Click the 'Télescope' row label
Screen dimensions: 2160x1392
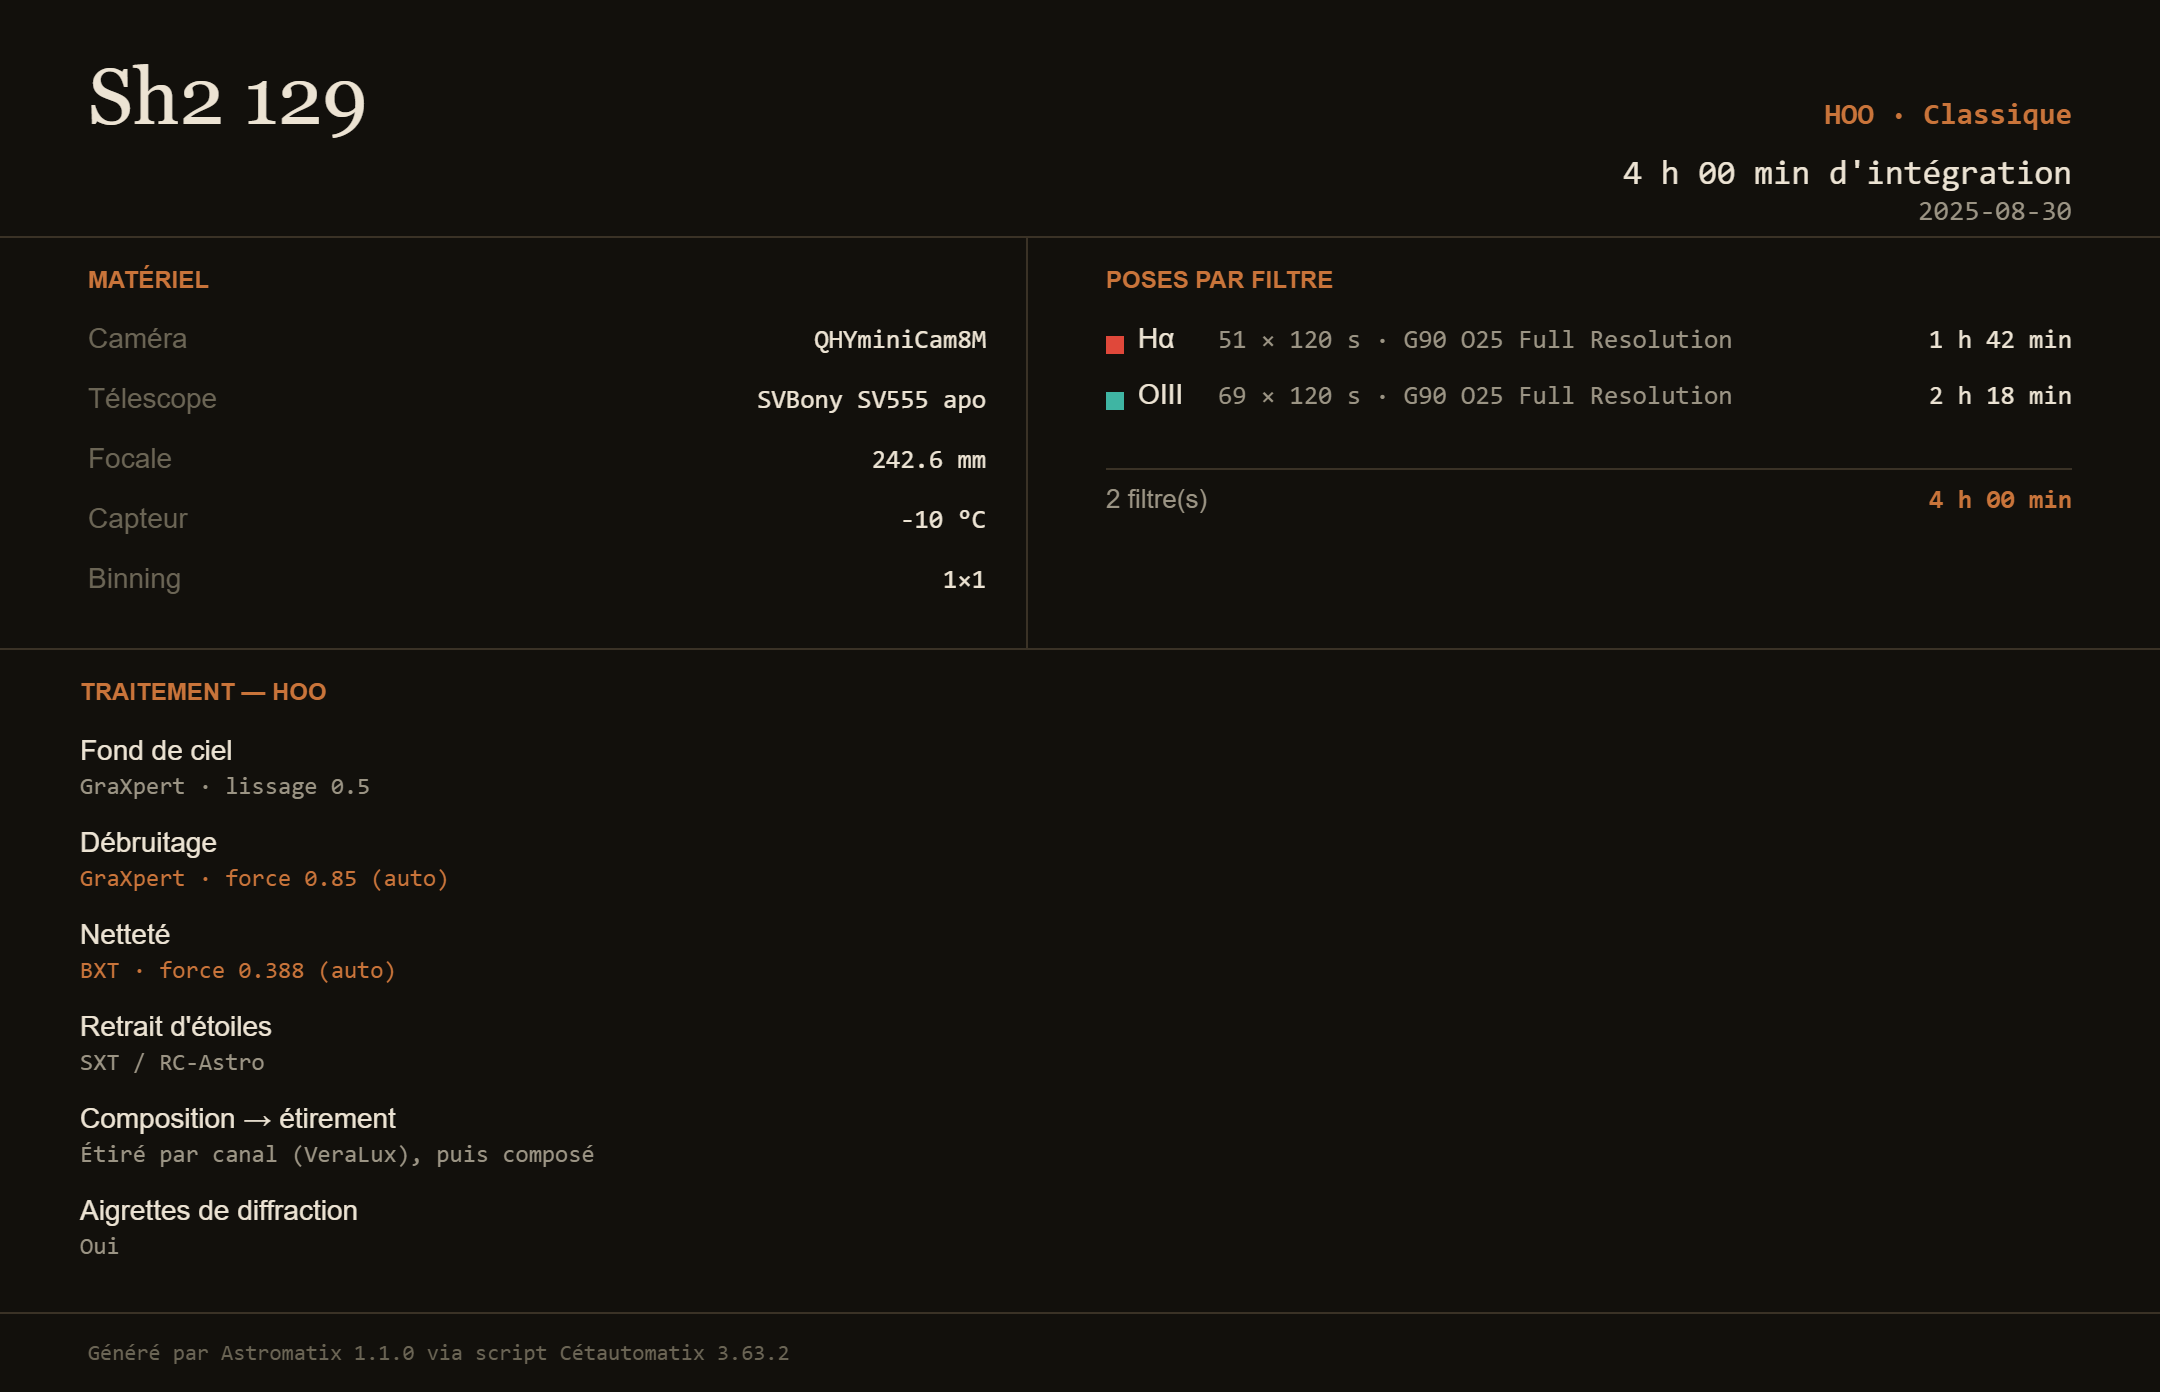tap(152, 399)
